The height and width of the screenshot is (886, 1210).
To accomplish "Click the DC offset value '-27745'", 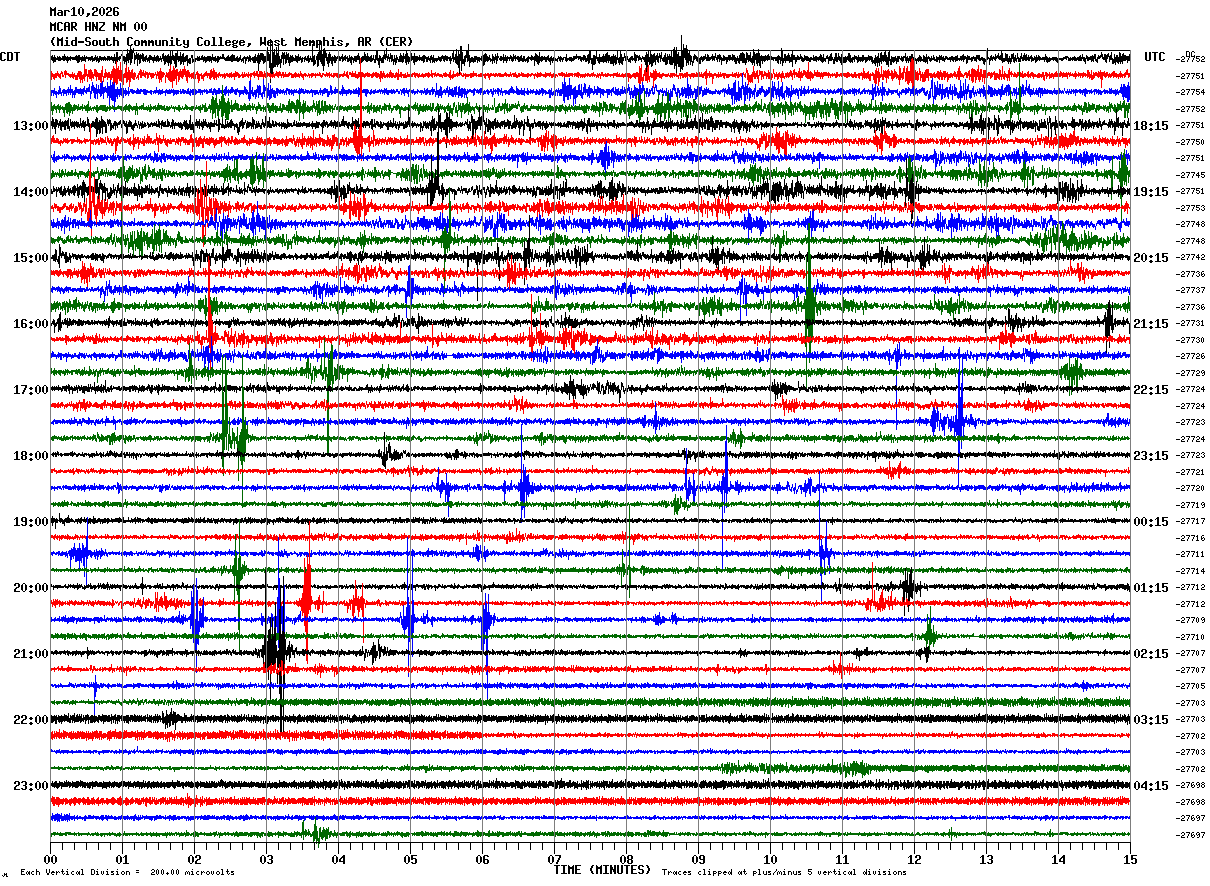I will 1191,176.
